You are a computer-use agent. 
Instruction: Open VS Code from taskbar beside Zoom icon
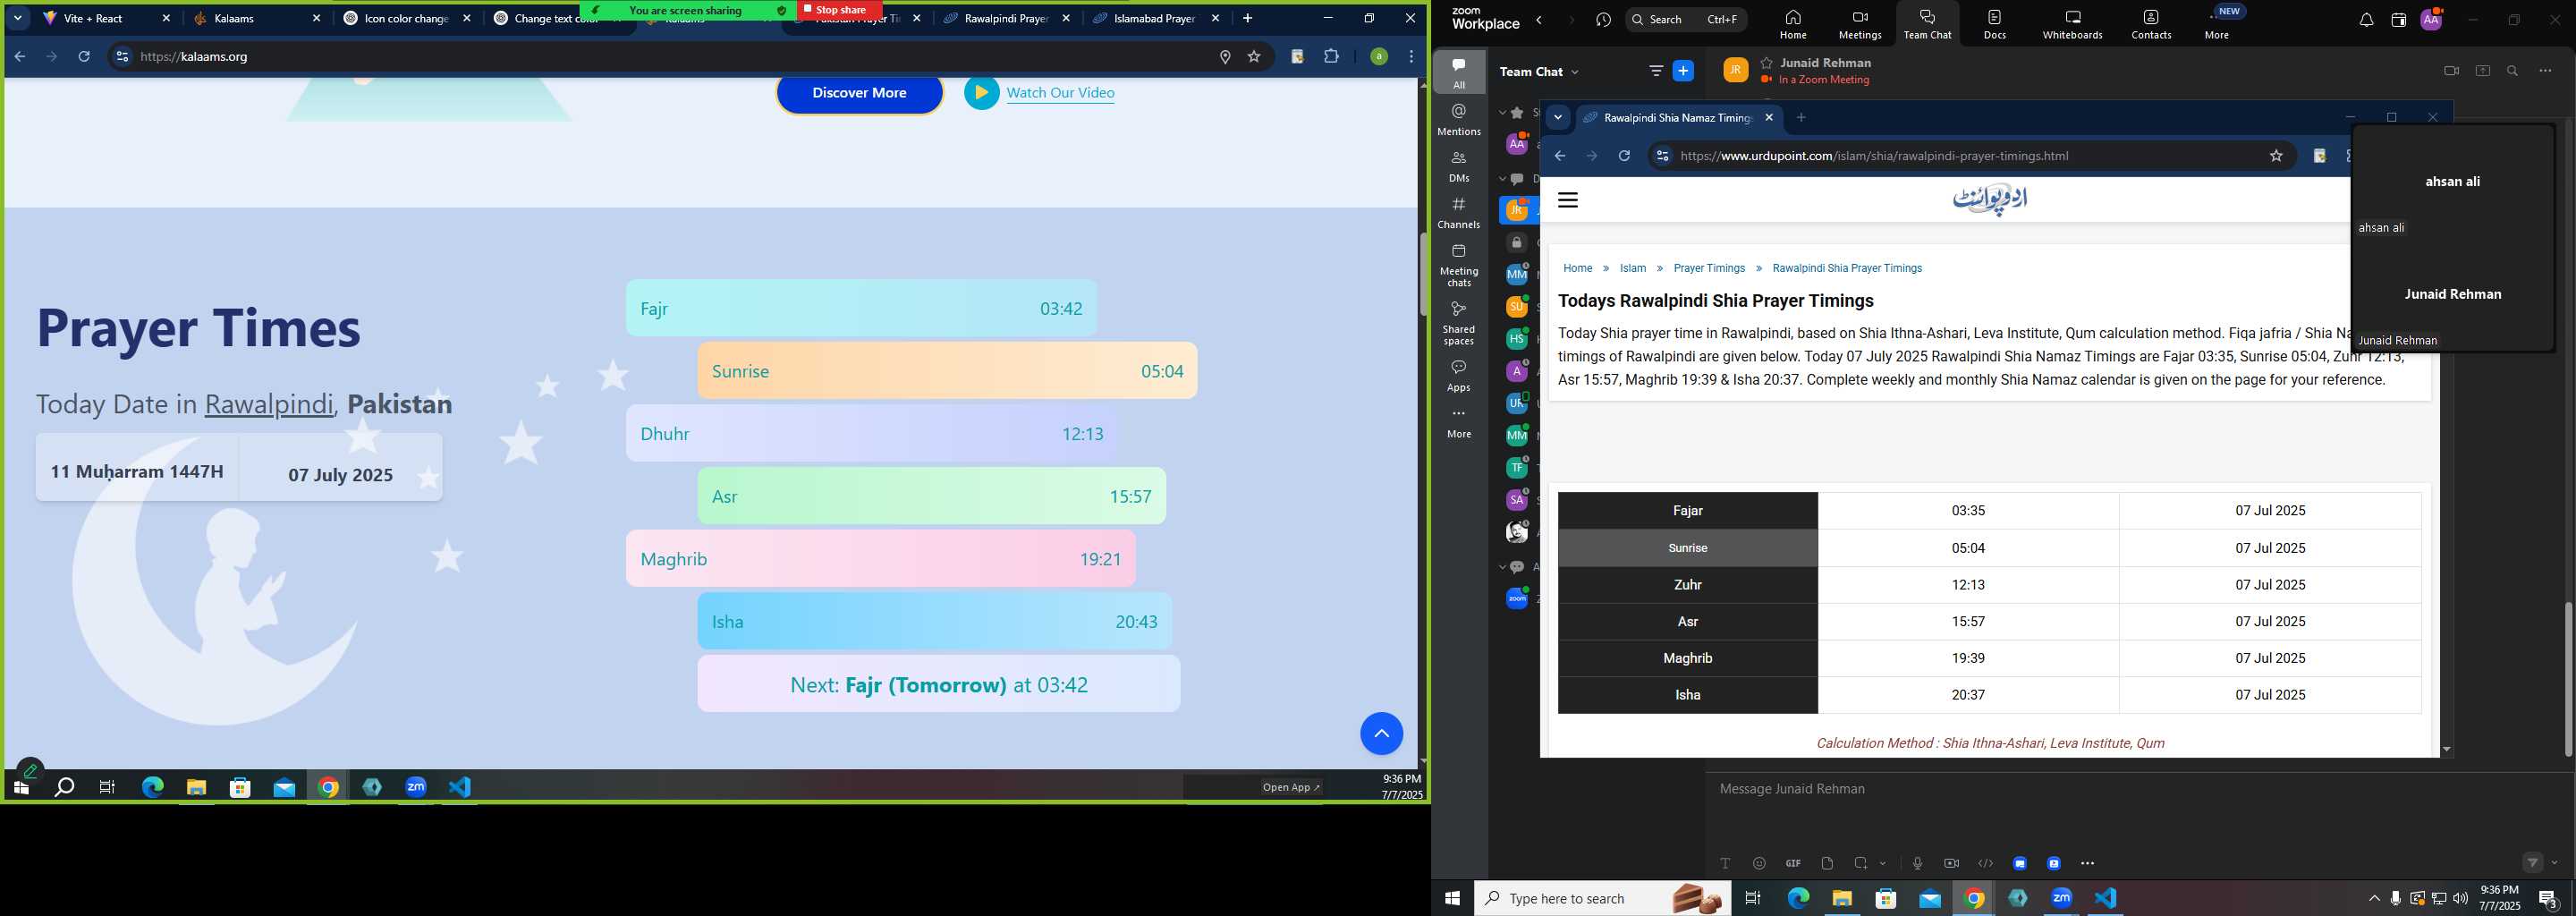coord(2106,898)
